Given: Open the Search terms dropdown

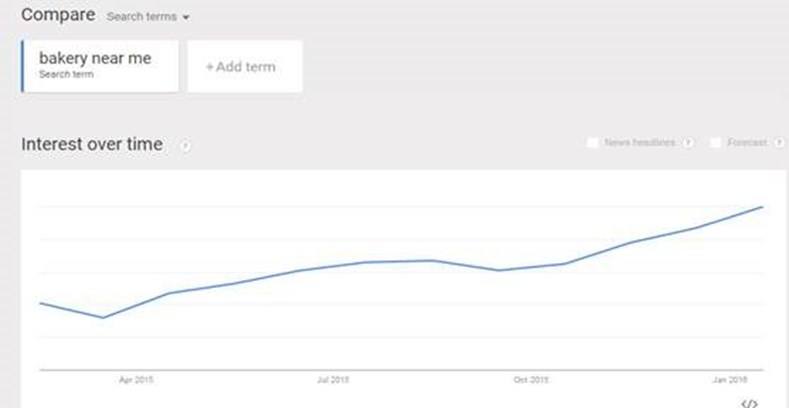Looking at the screenshot, I should [x=148, y=17].
